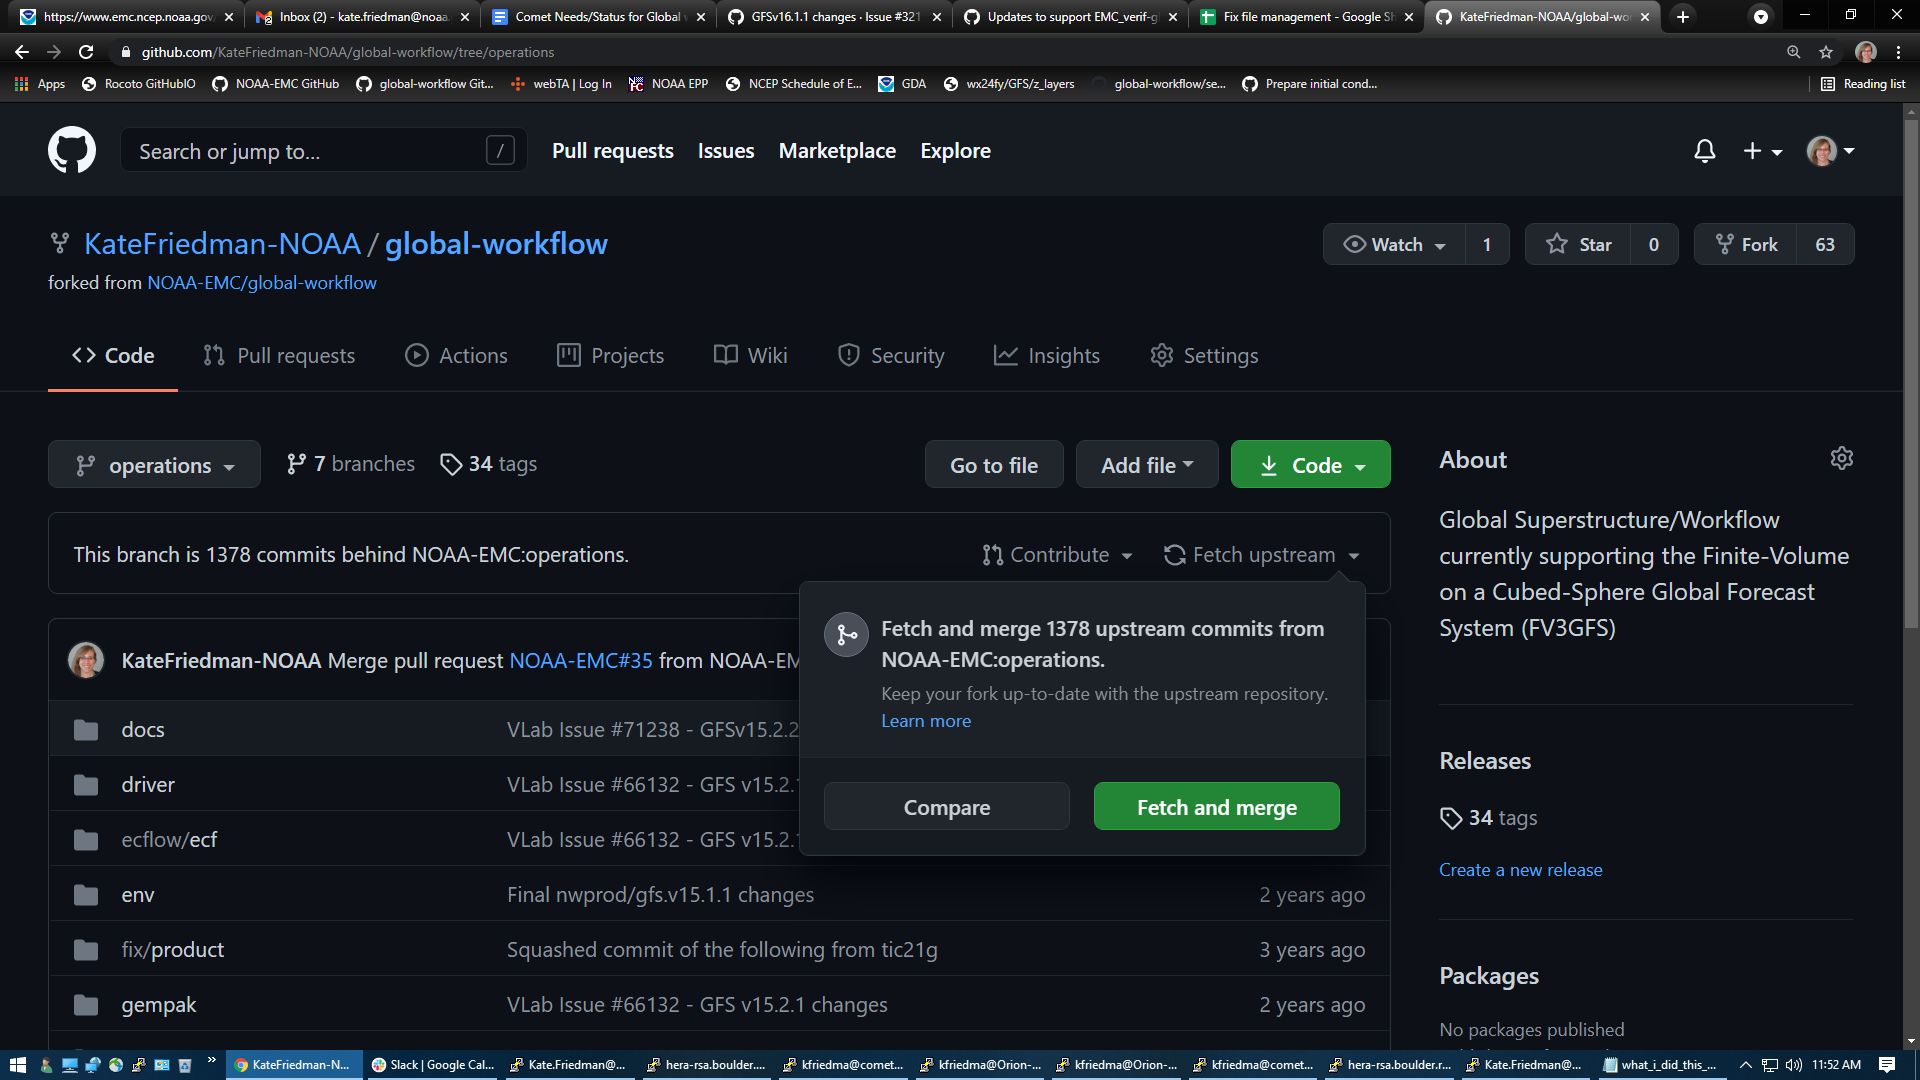This screenshot has height=1080, width=1920.
Task: Open the KateFriedman-NOAA owner link
Action: click(222, 244)
